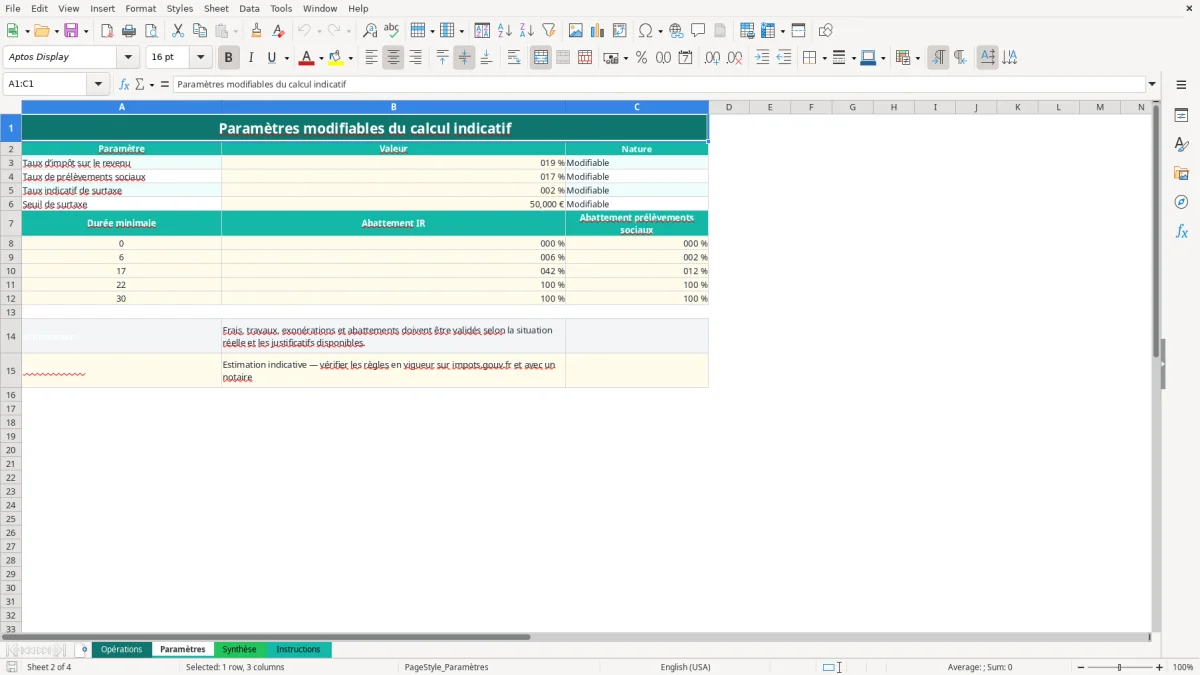This screenshot has height=675, width=1200.
Task: Switch to the Instructions sheet tab
Action: (x=298, y=650)
